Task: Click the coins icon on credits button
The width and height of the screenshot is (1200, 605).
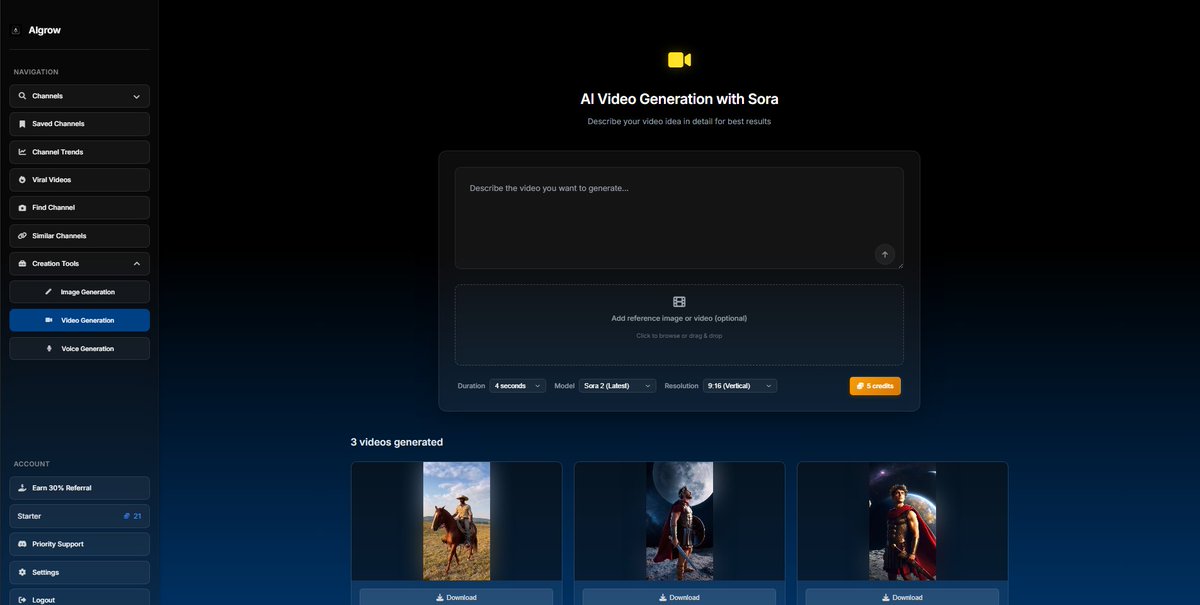Action: tap(861, 386)
